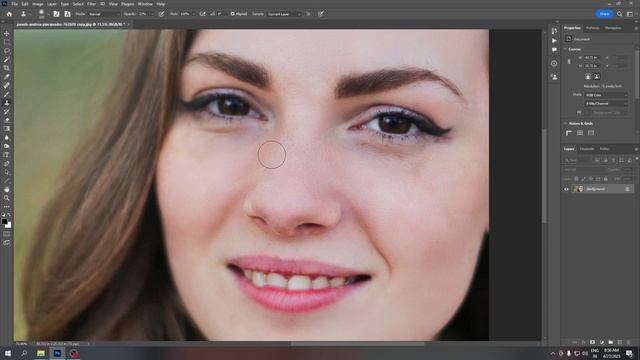Select the Crop tool
Screen dimensions: 640x360
coord(7,68)
